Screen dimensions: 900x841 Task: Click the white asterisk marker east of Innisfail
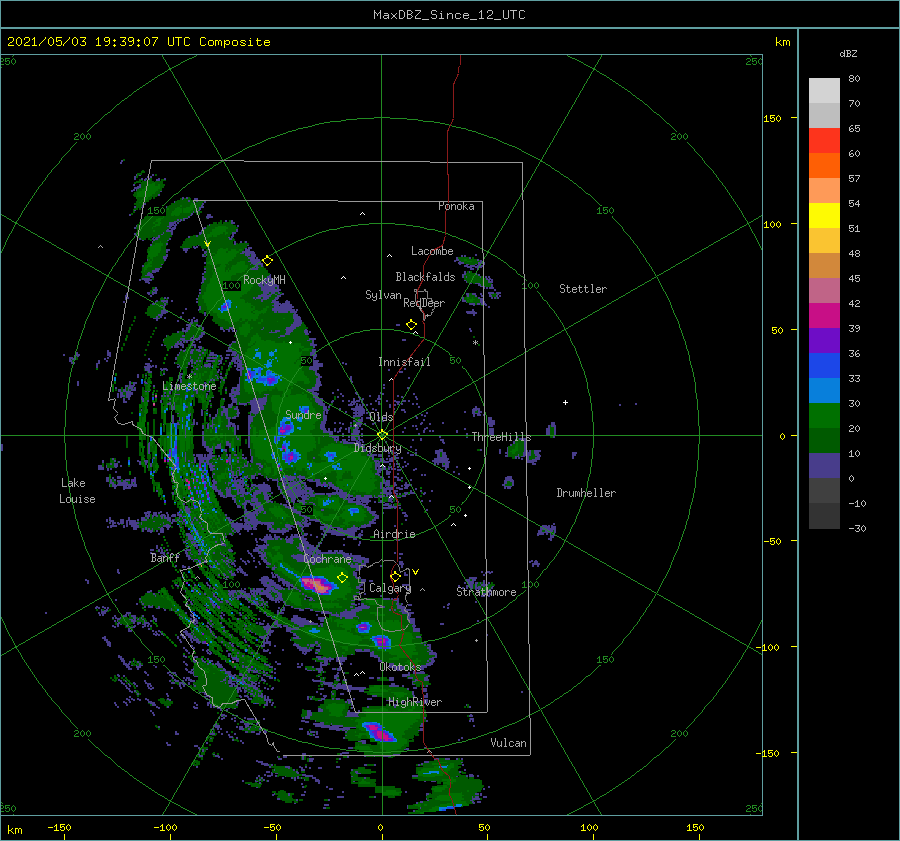click(475, 343)
